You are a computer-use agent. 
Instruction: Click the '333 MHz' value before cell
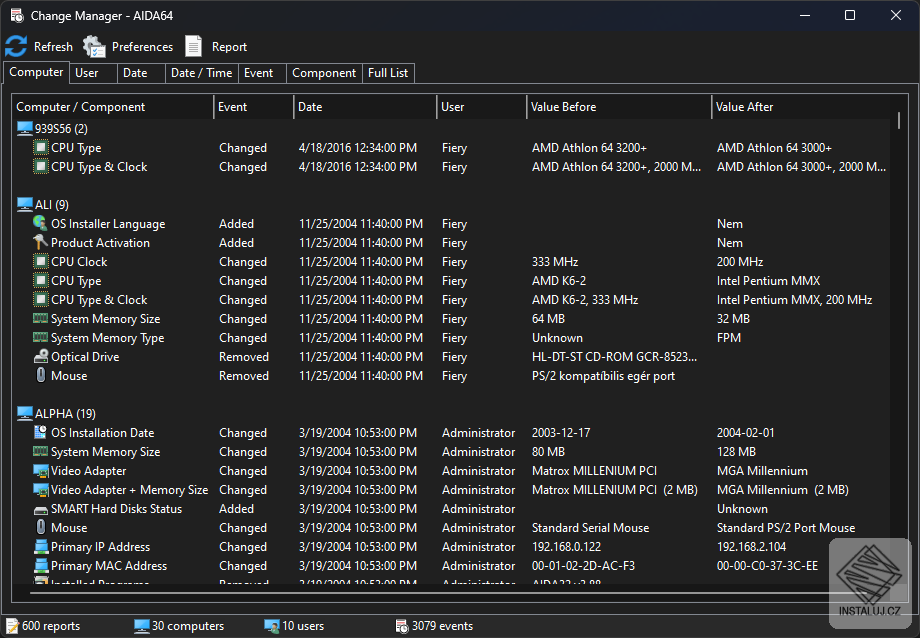(555, 262)
